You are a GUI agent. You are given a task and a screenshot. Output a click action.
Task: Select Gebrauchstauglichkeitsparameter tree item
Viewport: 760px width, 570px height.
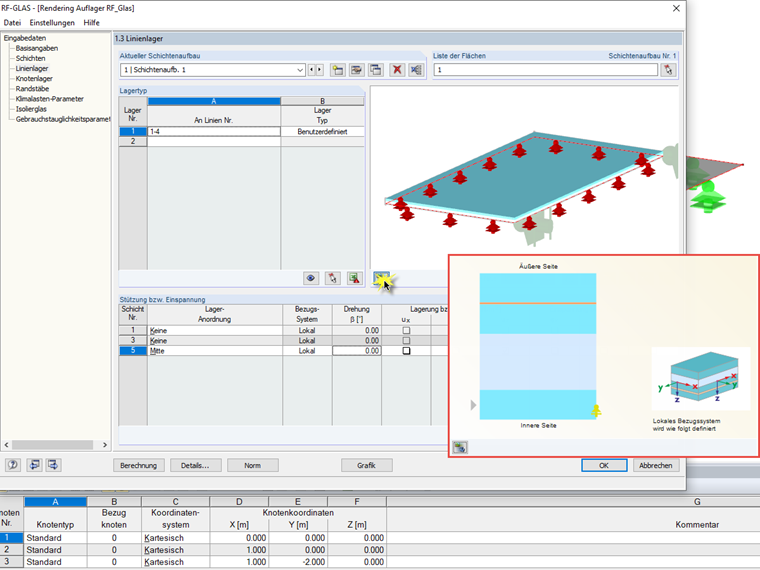click(63, 119)
